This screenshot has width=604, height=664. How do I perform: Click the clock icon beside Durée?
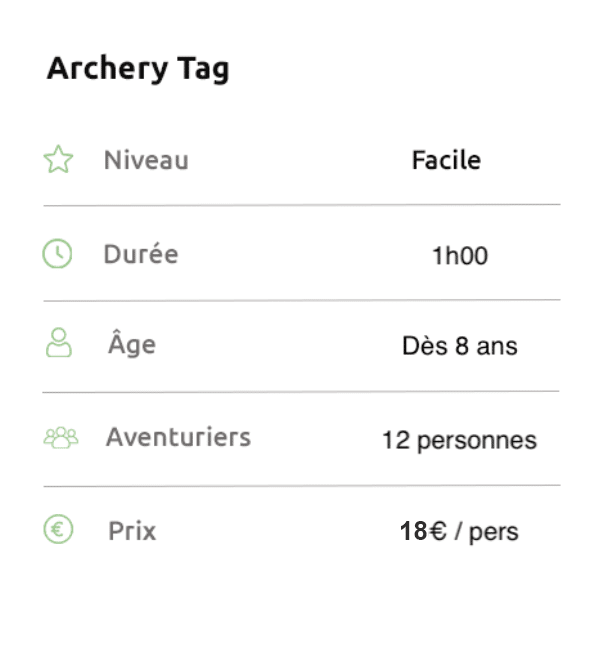coord(57,254)
